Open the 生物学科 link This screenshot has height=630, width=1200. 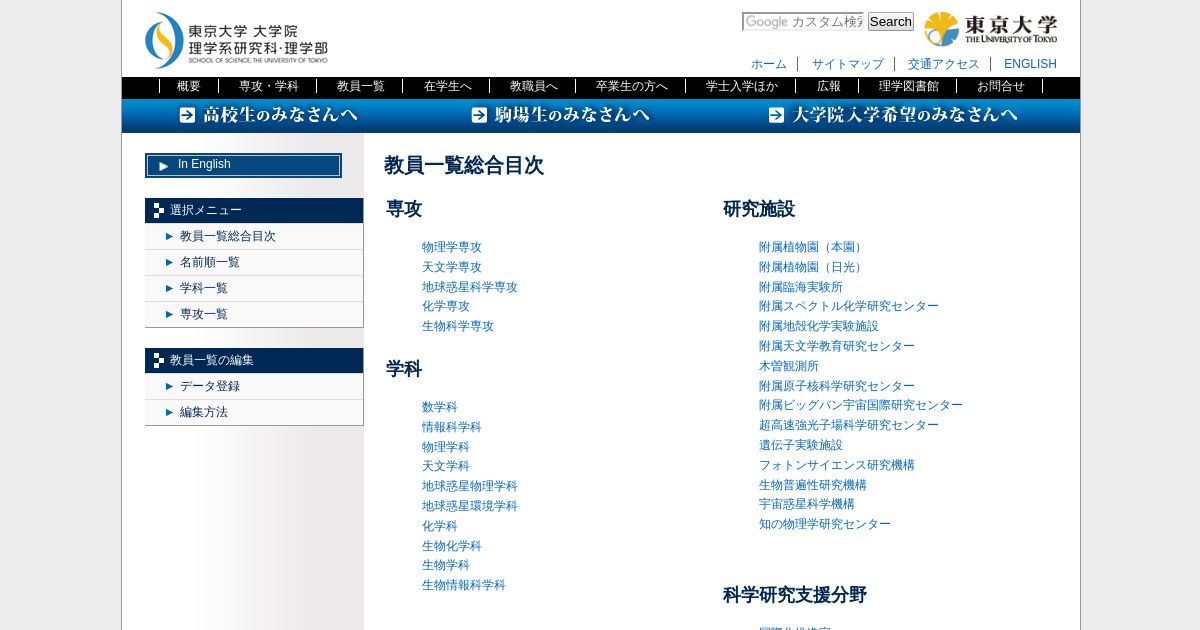coord(446,565)
